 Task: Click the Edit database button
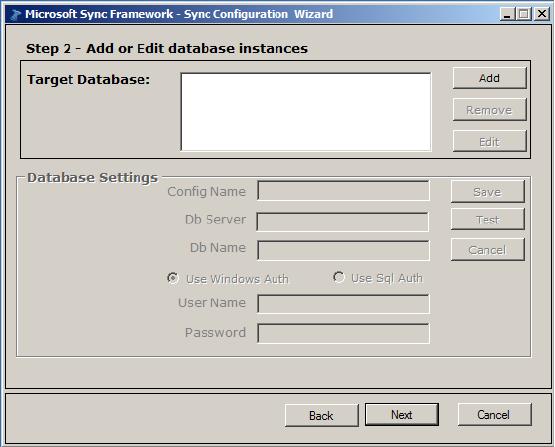click(x=490, y=142)
